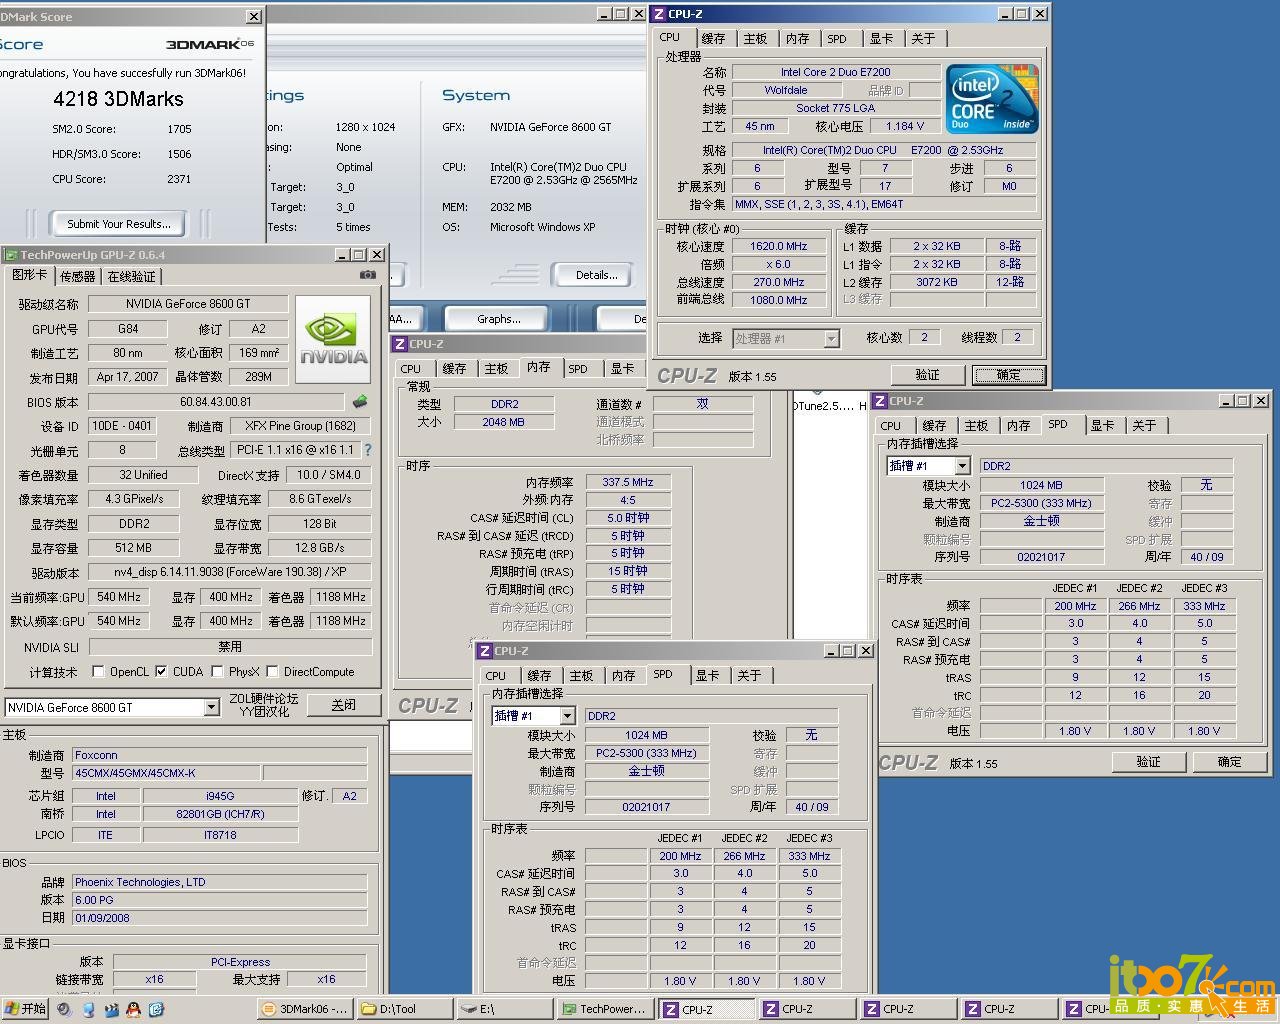1280x1024 pixels.
Task: Click the i945G chipset value
Action: (x=220, y=796)
